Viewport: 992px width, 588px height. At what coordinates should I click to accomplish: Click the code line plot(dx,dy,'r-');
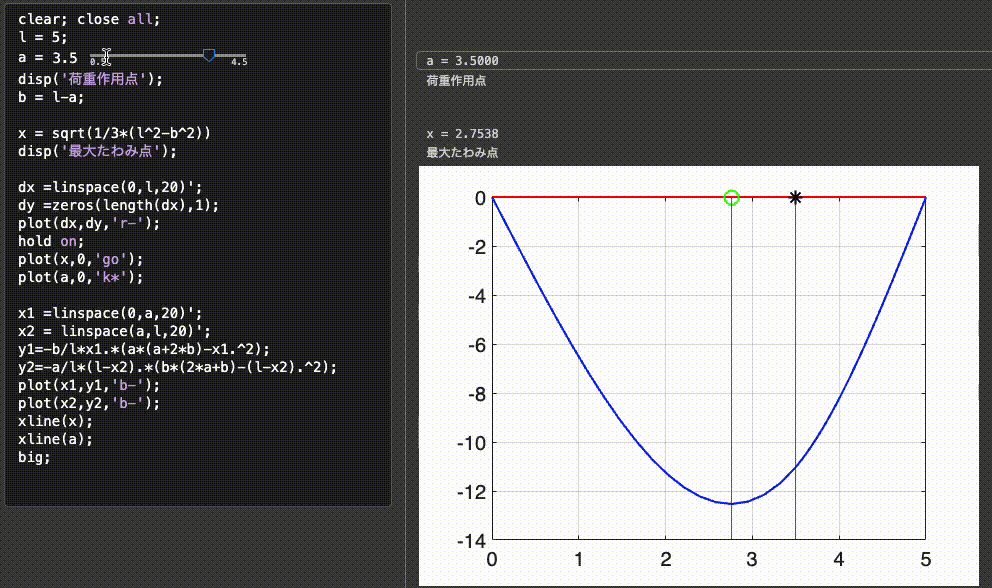(x=89, y=223)
